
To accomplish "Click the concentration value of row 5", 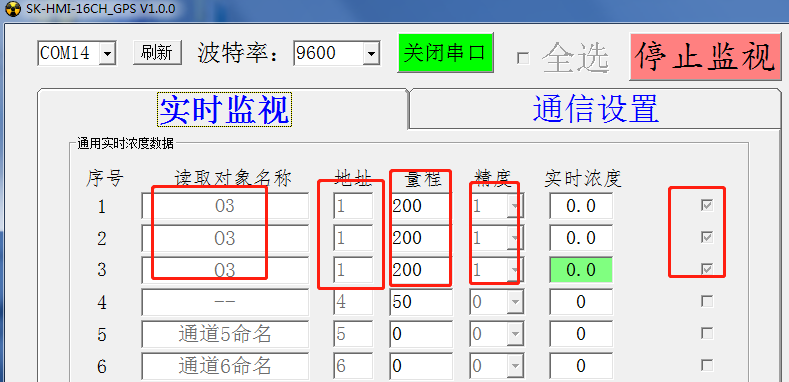I will pyautogui.click(x=581, y=334).
